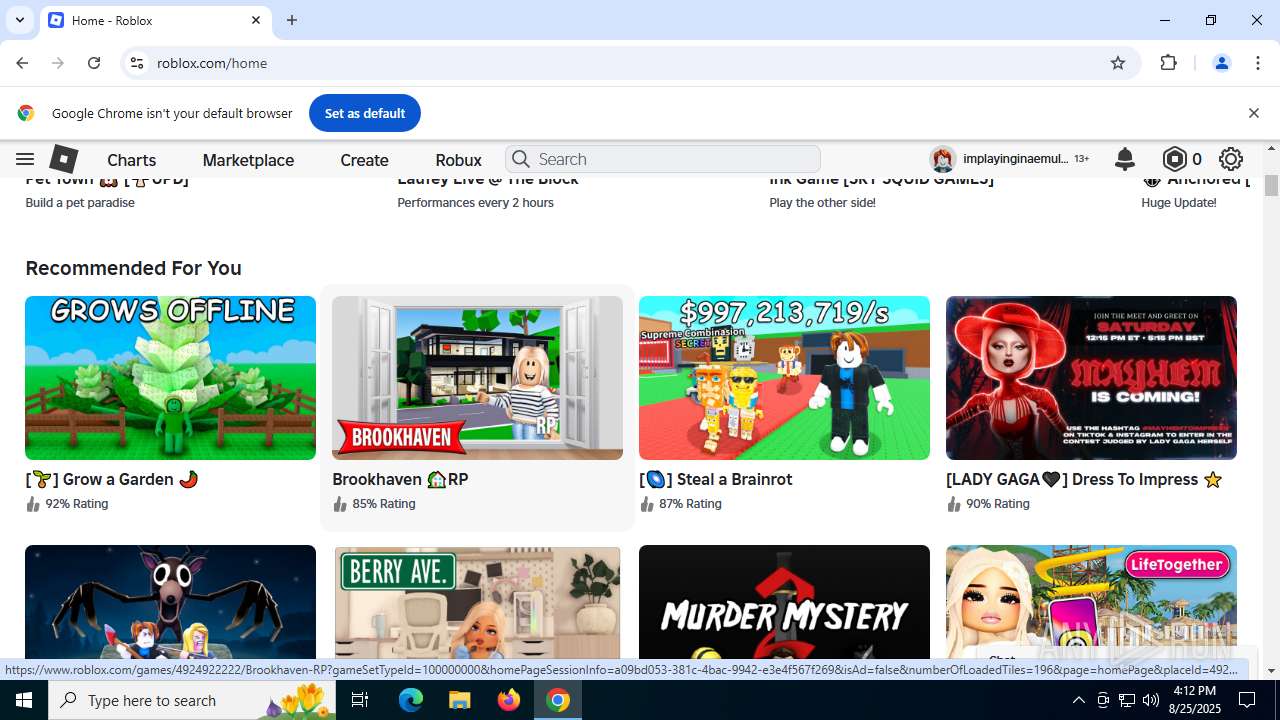Launch Microsoft Edge from the taskbar
Screen dimensions: 1280x720
click(x=411, y=700)
